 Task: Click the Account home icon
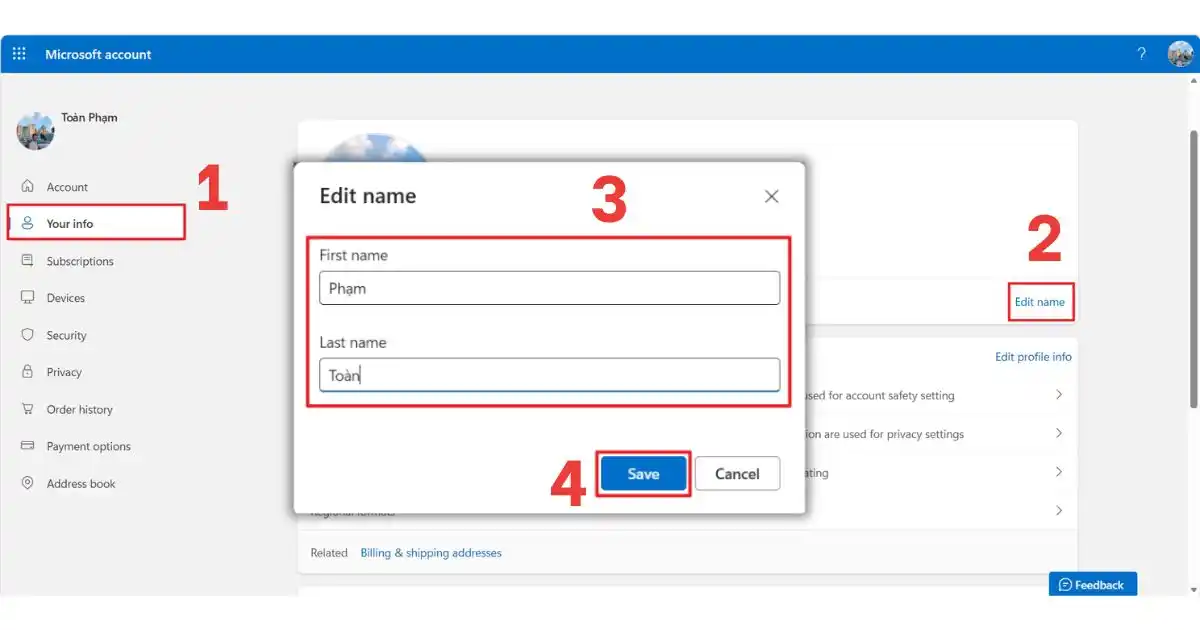[x=28, y=186]
